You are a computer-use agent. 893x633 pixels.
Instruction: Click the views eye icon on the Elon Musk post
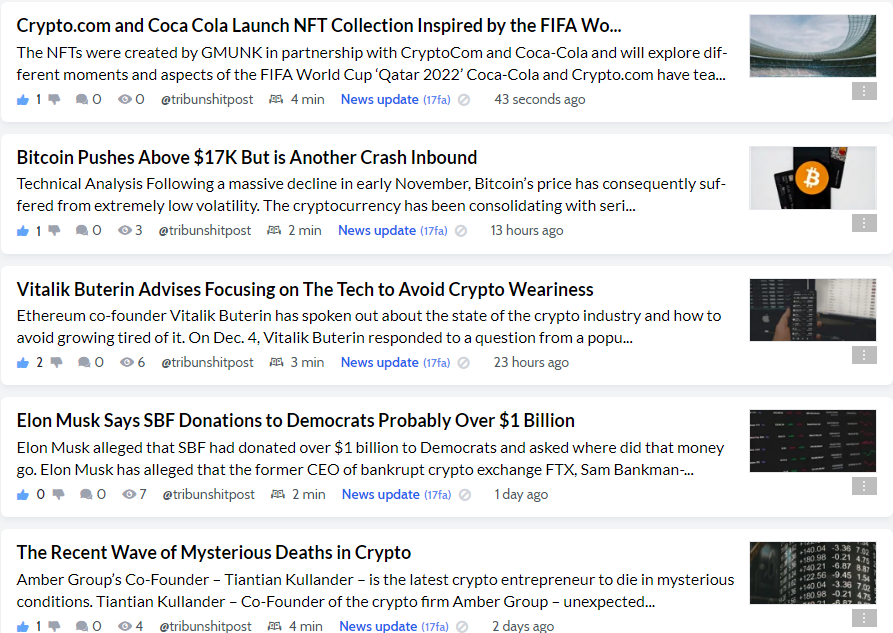pyautogui.click(x=129, y=494)
